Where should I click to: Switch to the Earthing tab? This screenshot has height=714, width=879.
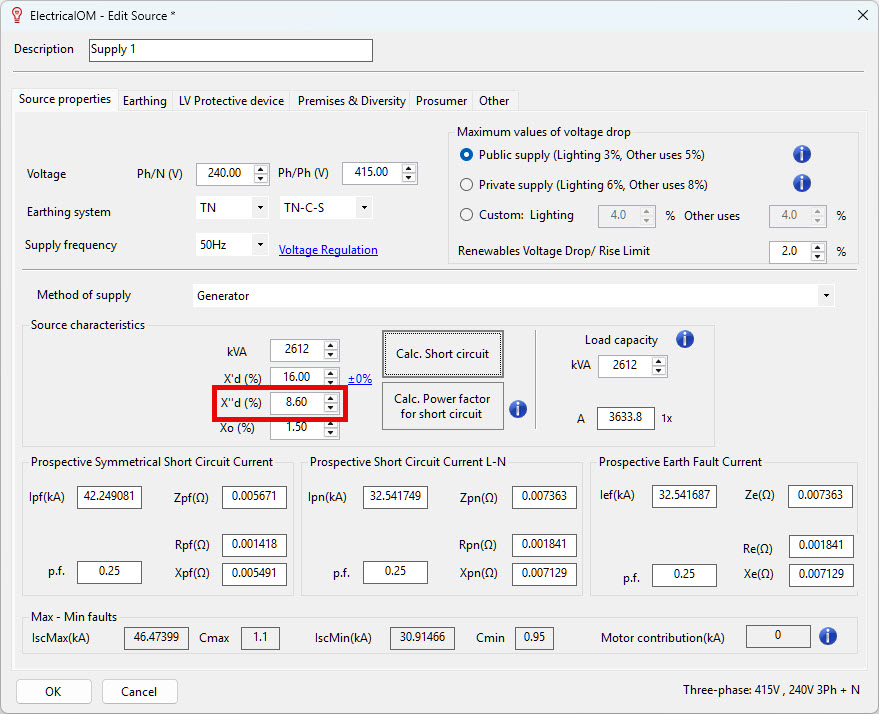coord(145,101)
